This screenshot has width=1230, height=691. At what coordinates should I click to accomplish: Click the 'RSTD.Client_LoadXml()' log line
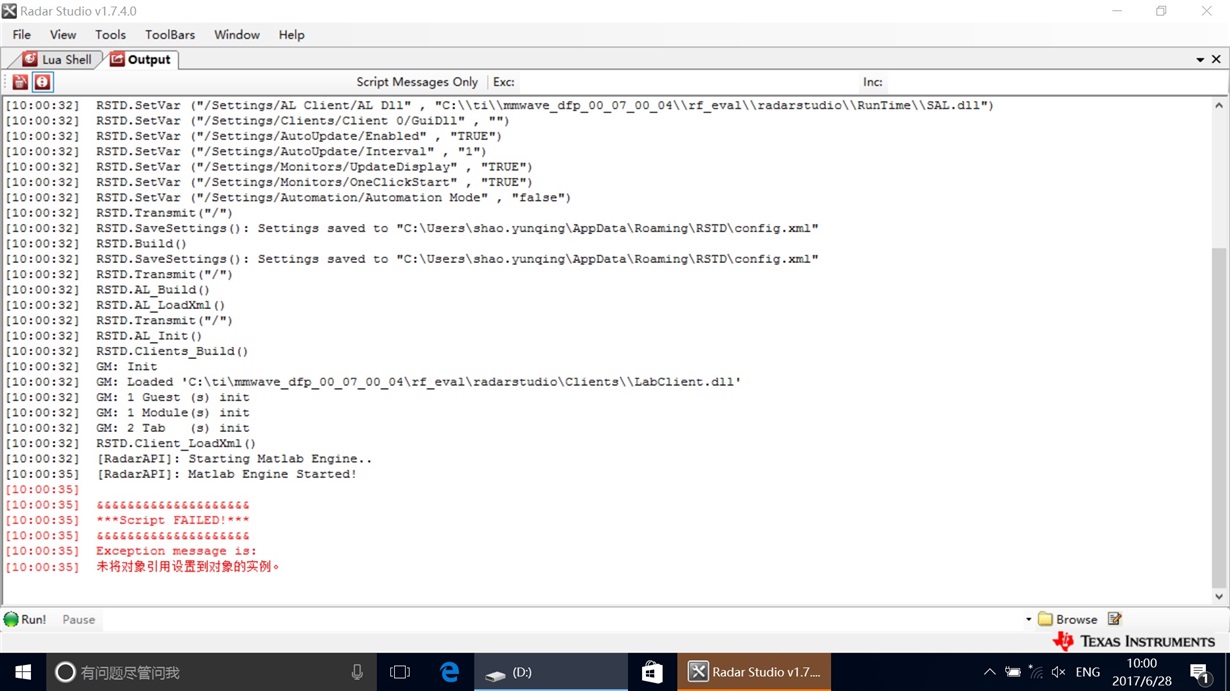coord(176,443)
